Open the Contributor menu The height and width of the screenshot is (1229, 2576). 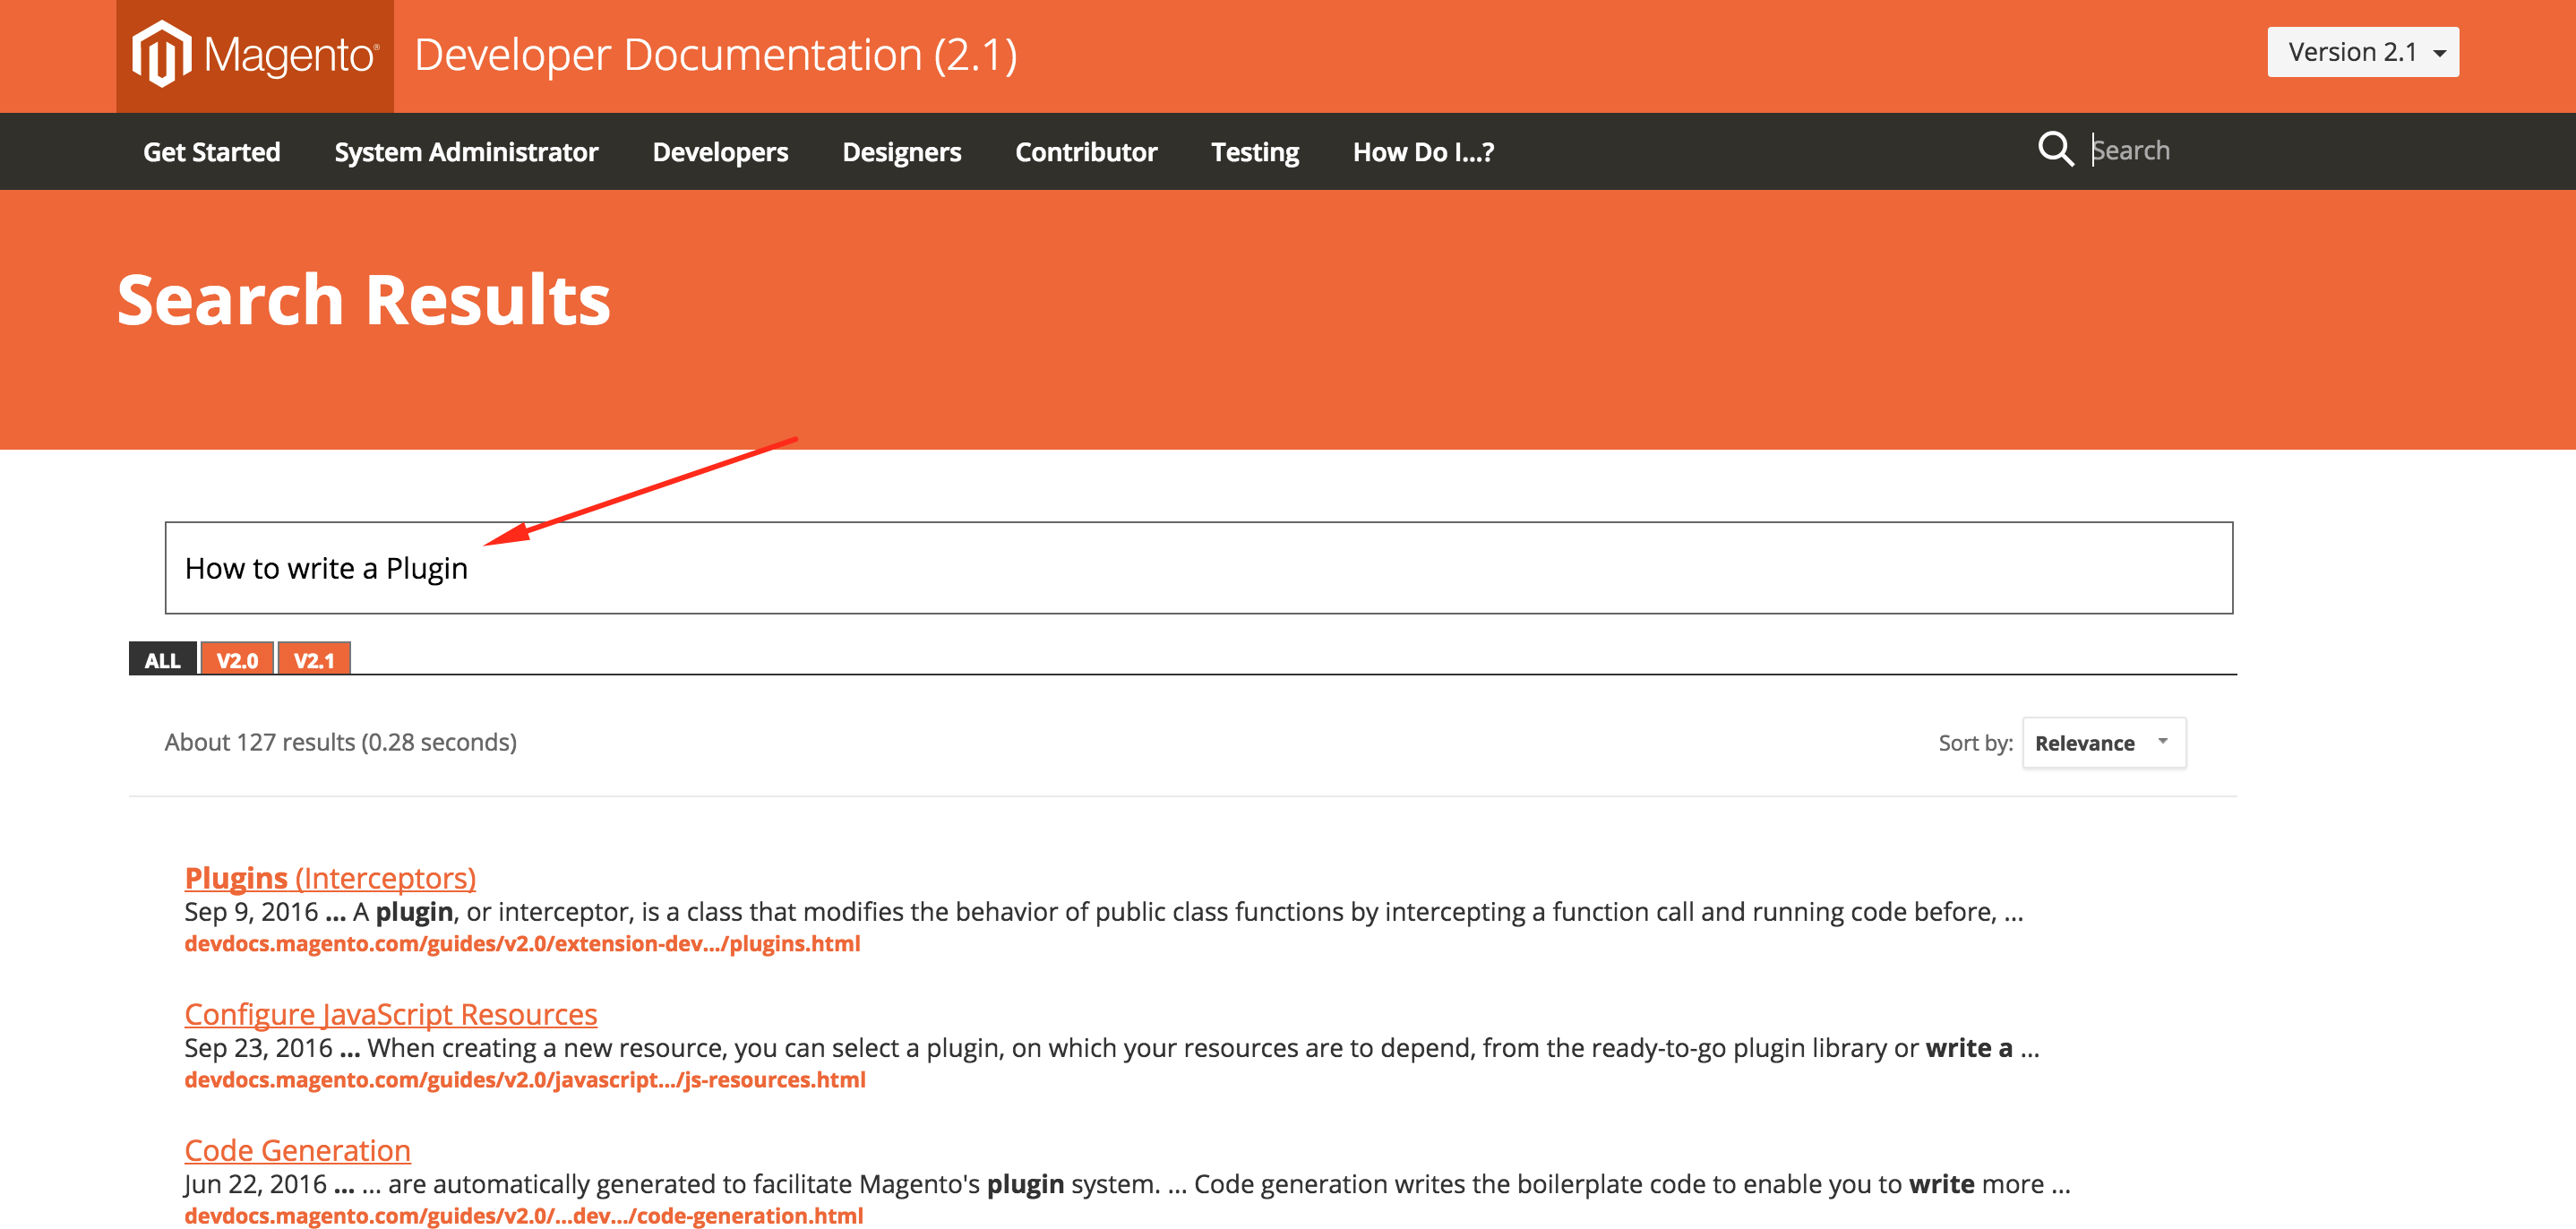click(1086, 152)
